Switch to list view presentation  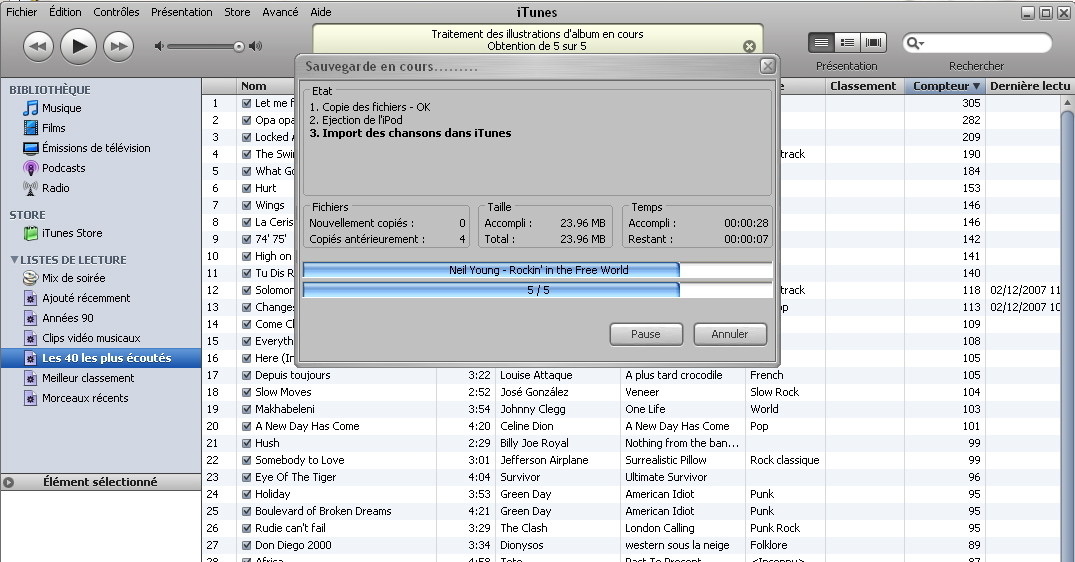[x=821, y=42]
